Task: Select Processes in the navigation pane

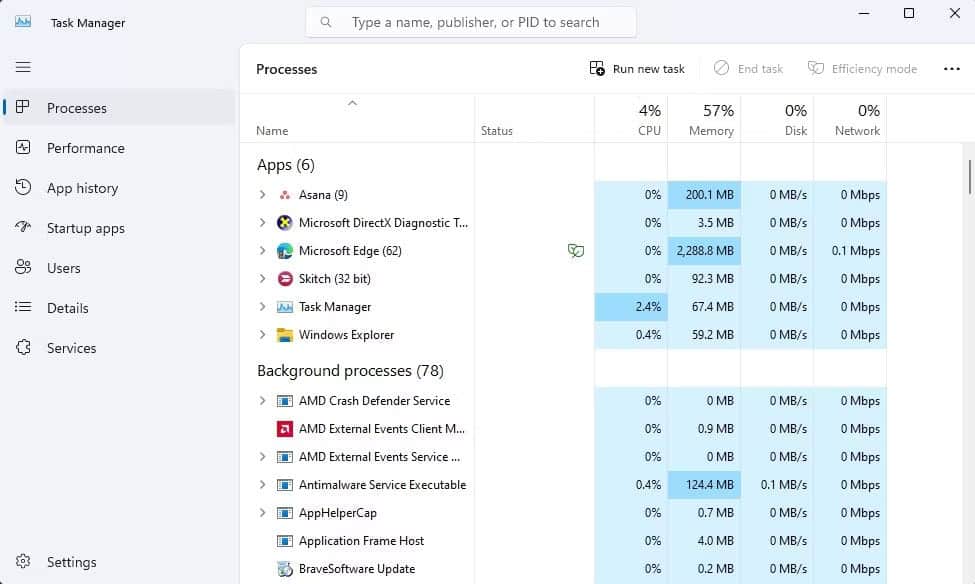Action: pos(77,108)
